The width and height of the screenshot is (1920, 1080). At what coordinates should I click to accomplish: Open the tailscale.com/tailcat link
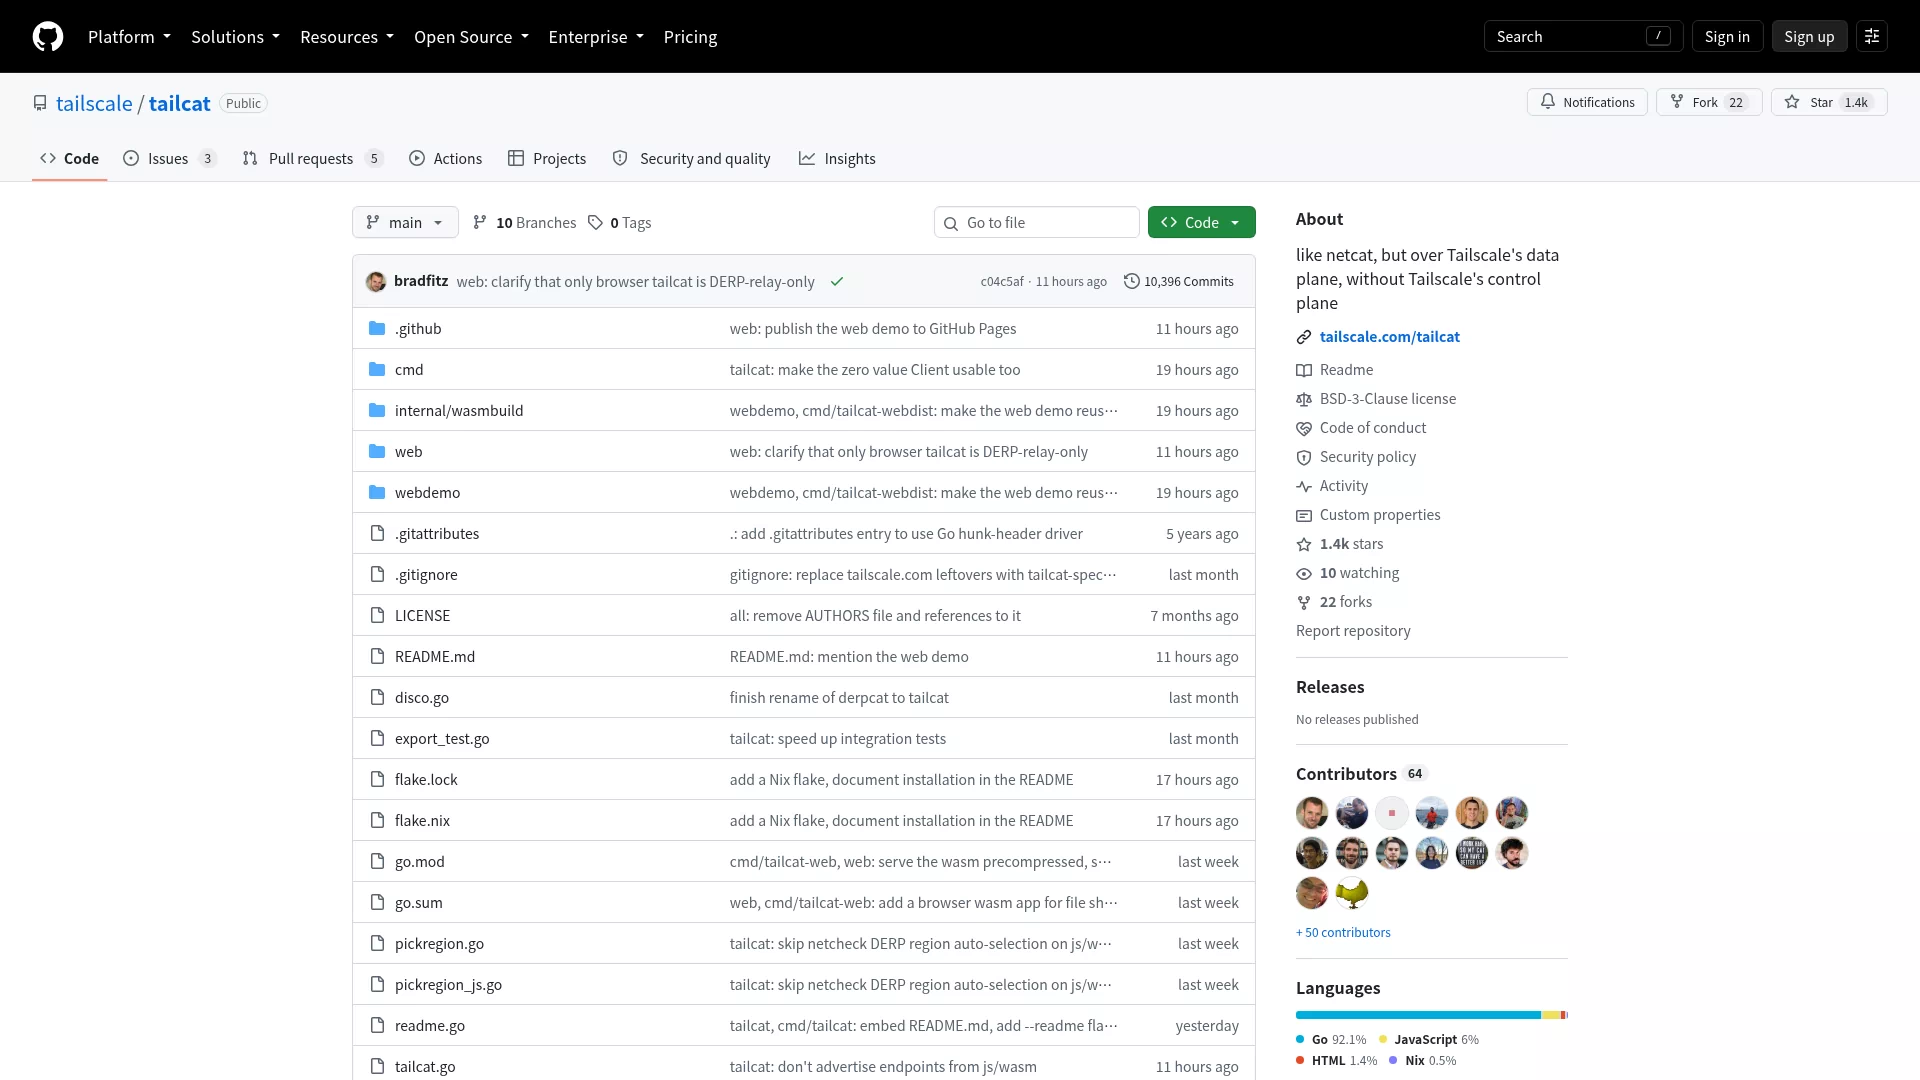[1389, 337]
